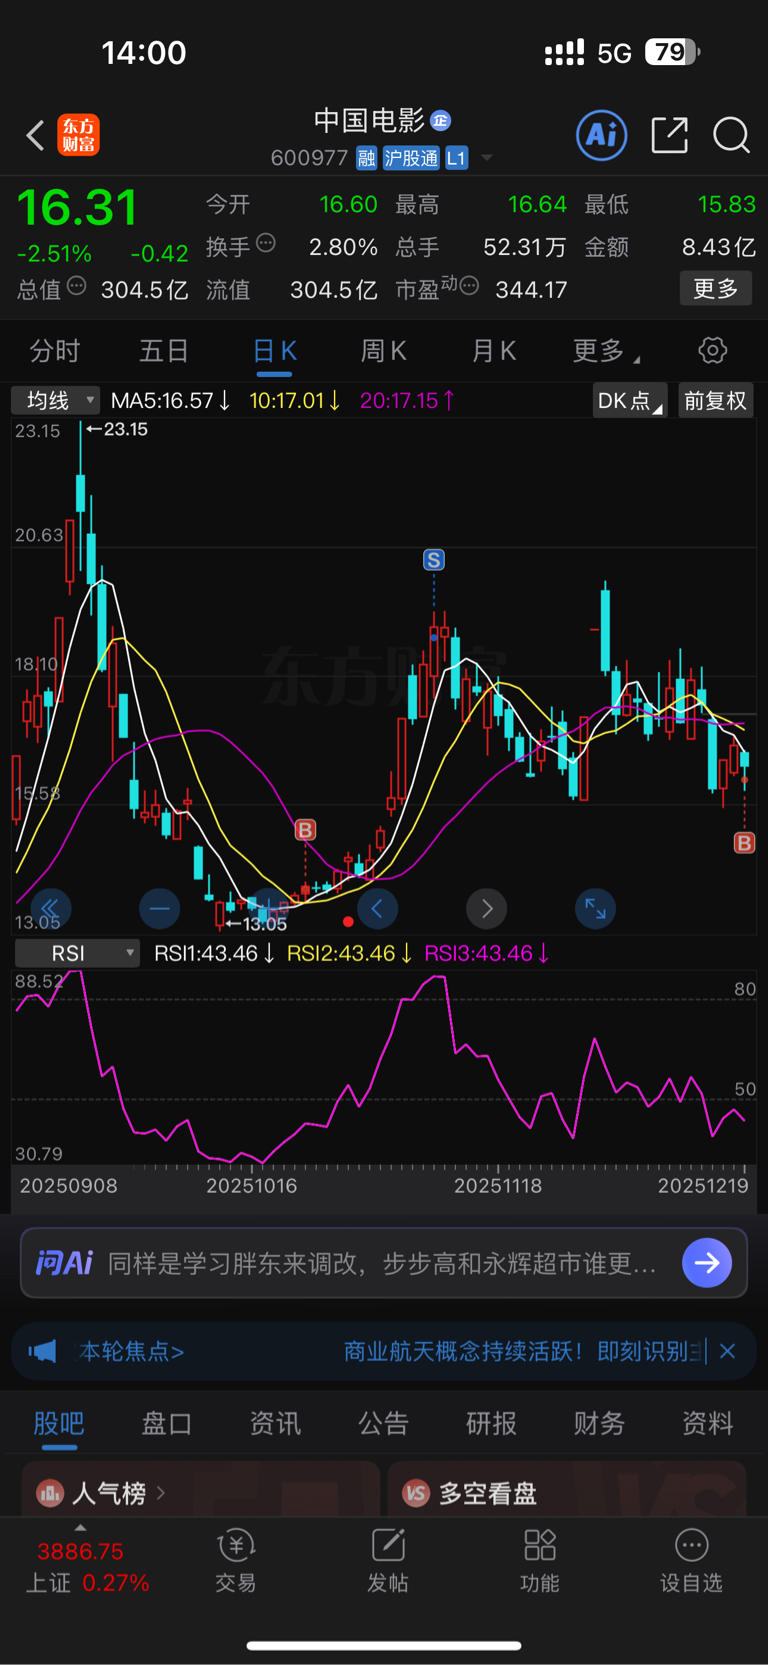The width and height of the screenshot is (768, 1665).
Task: Tap the 设自选 watchlist icon
Action: coord(691,1562)
